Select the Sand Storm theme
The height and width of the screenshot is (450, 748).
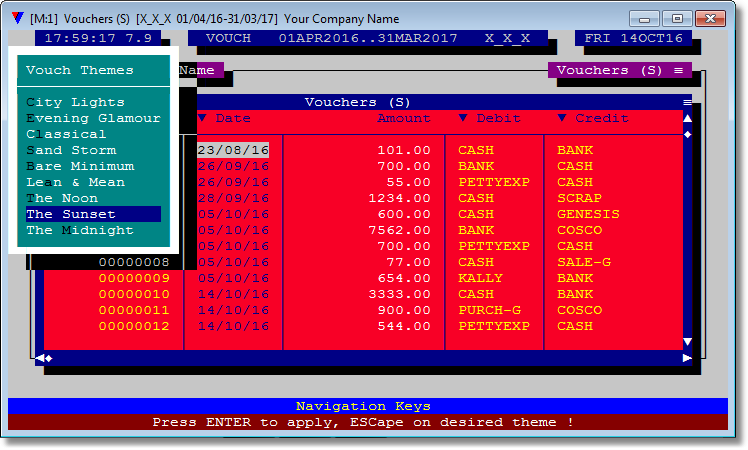pos(71,150)
